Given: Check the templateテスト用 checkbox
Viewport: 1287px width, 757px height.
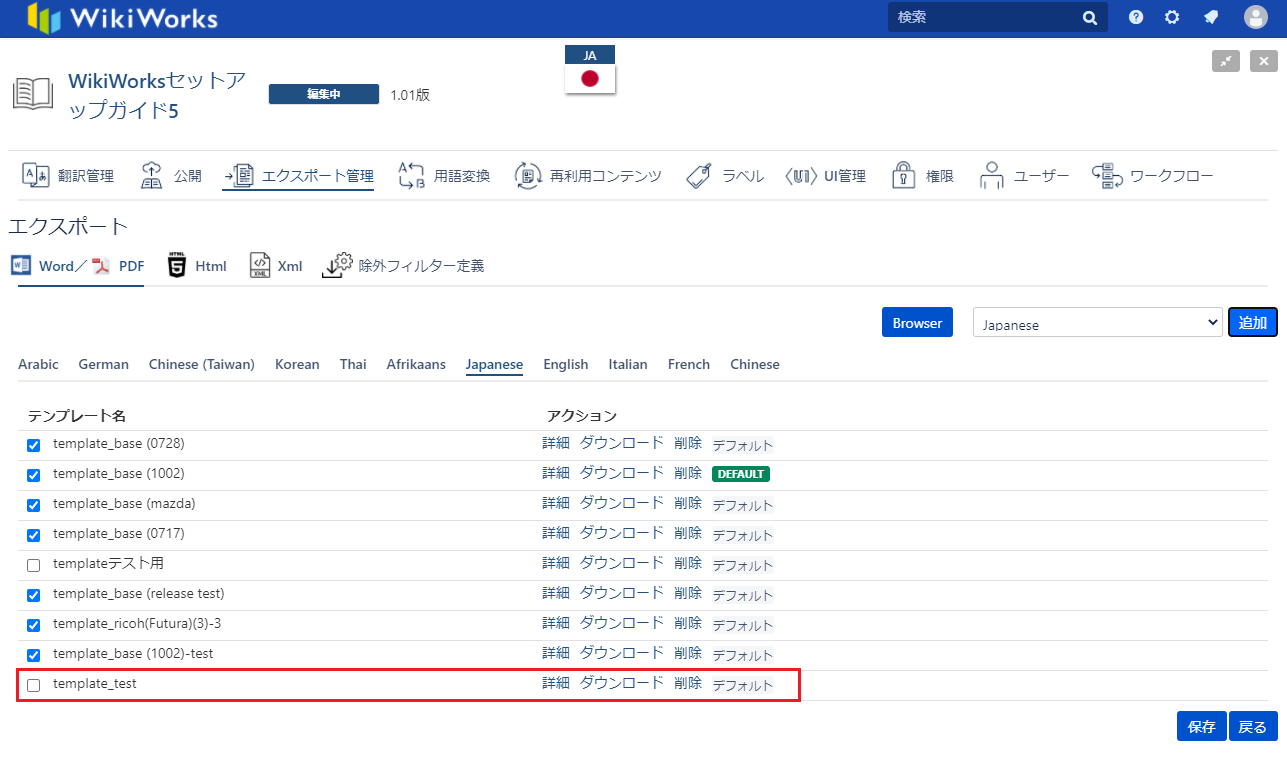Looking at the screenshot, I should (x=33, y=565).
